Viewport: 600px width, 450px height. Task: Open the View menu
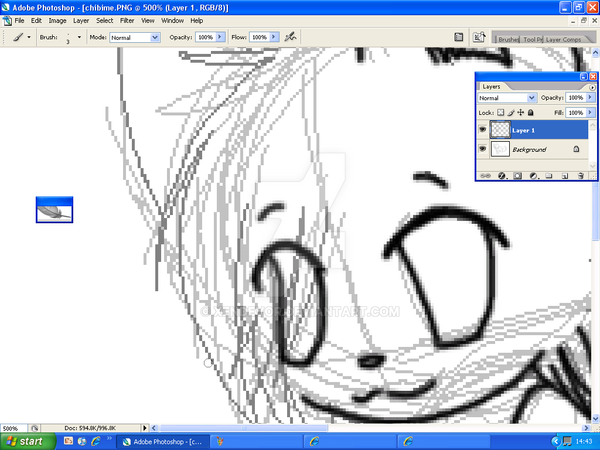(148, 21)
